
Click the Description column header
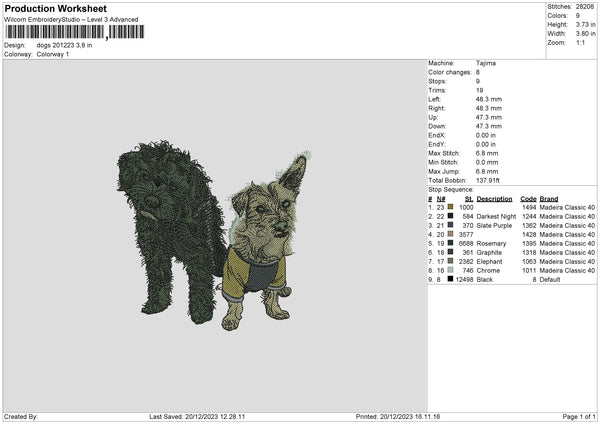(x=495, y=199)
